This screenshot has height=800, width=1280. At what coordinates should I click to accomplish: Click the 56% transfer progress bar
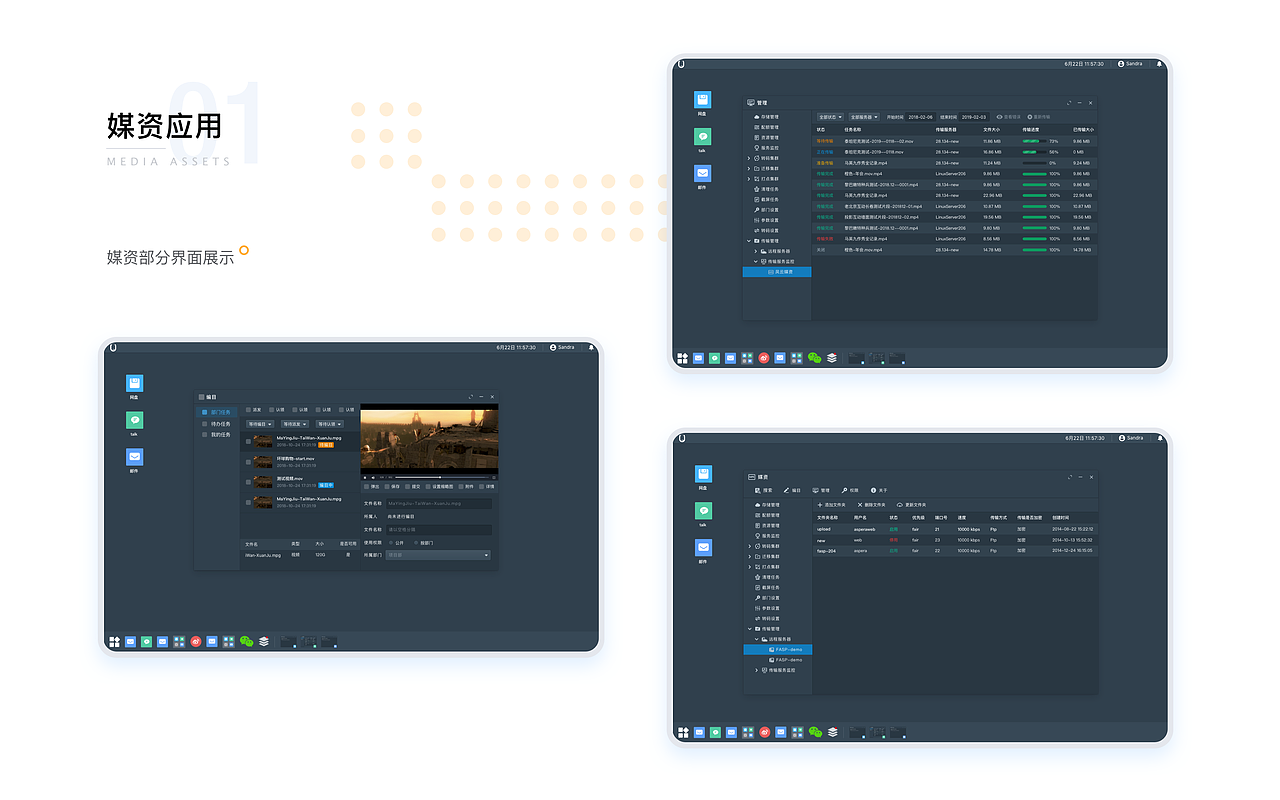pyautogui.click(x=1034, y=152)
